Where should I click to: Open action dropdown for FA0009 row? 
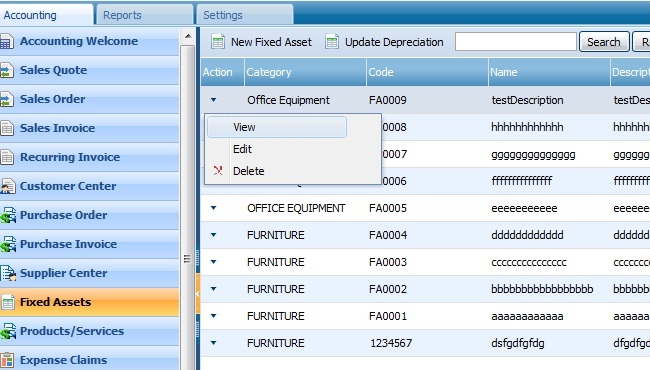(x=213, y=100)
